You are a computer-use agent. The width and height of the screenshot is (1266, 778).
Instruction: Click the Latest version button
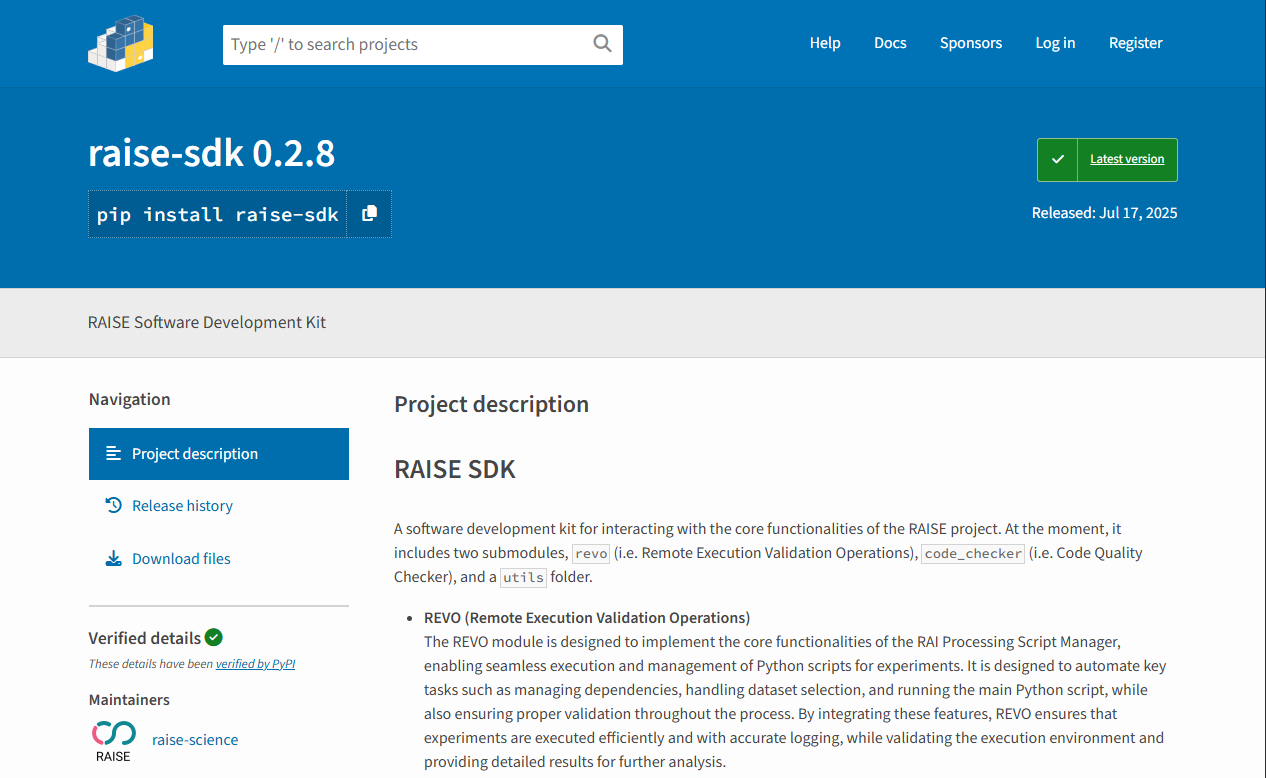click(x=1107, y=160)
